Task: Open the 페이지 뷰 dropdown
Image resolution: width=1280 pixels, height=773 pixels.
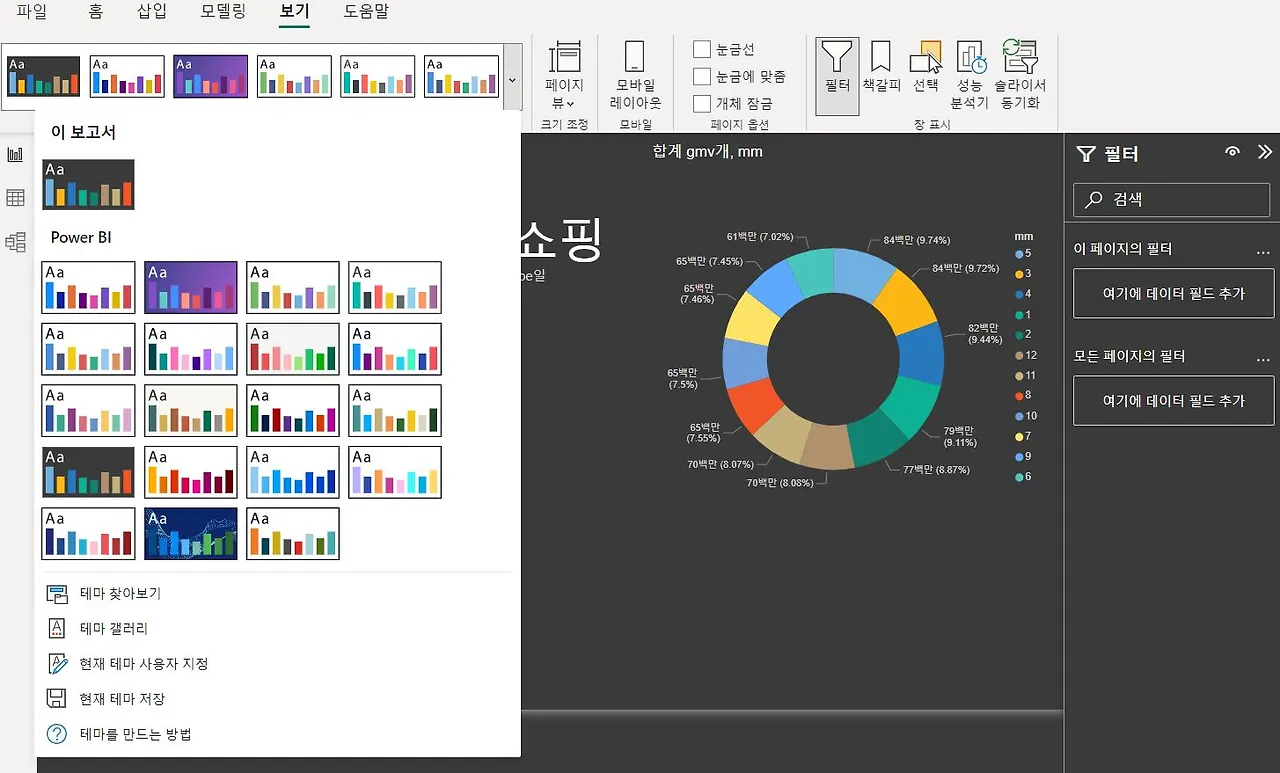Action: coord(564,75)
